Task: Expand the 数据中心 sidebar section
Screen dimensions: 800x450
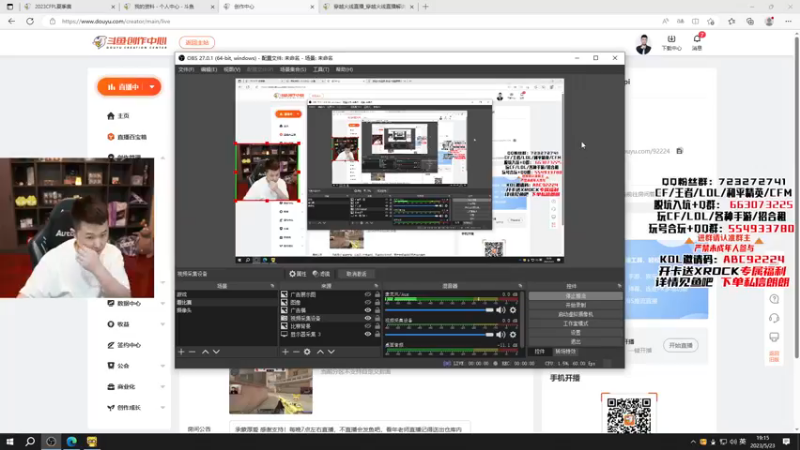Action: coord(163,304)
